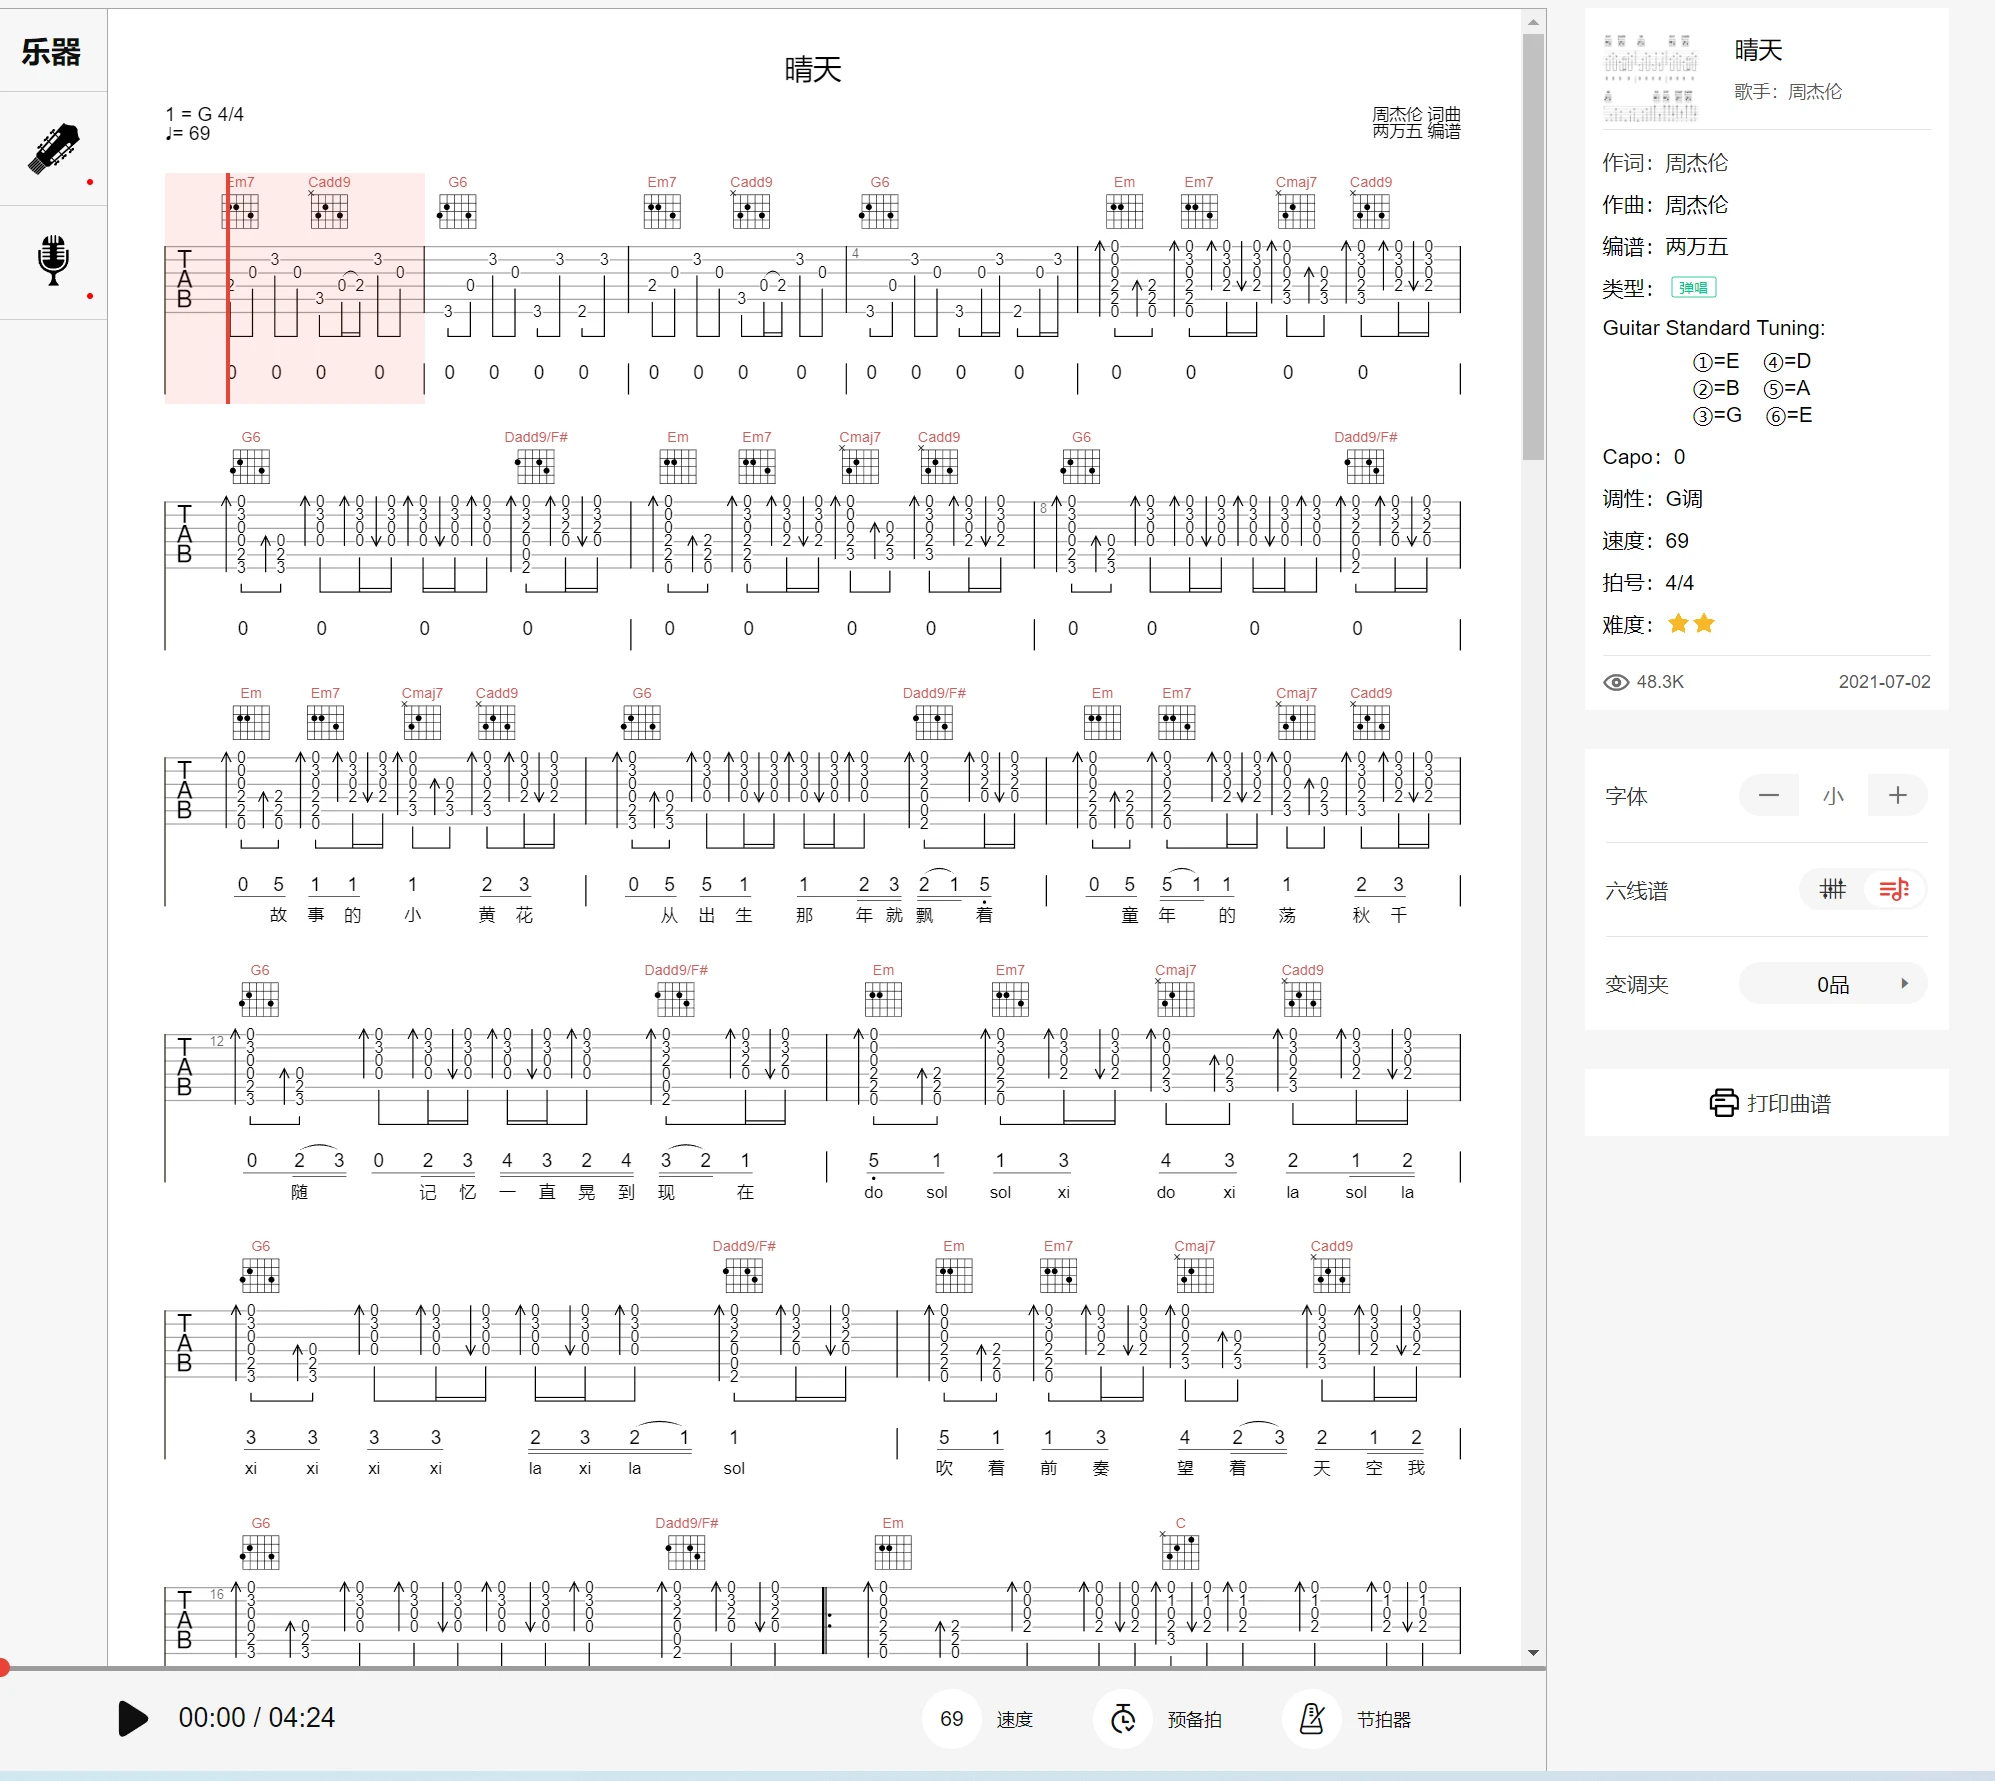
Task: Click the Cmaj7 chord diagram in row one
Action: click(x=1295, y=210)
